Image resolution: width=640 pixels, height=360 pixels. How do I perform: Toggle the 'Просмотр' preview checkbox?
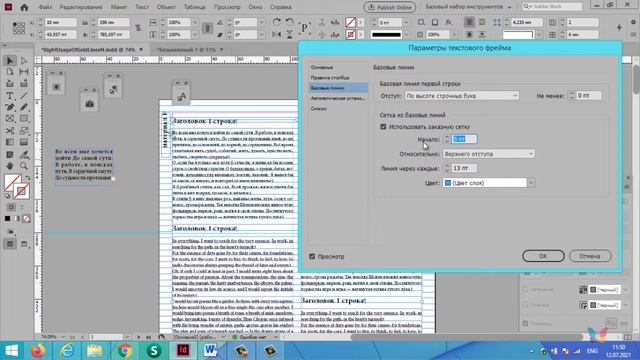point(312,256)
